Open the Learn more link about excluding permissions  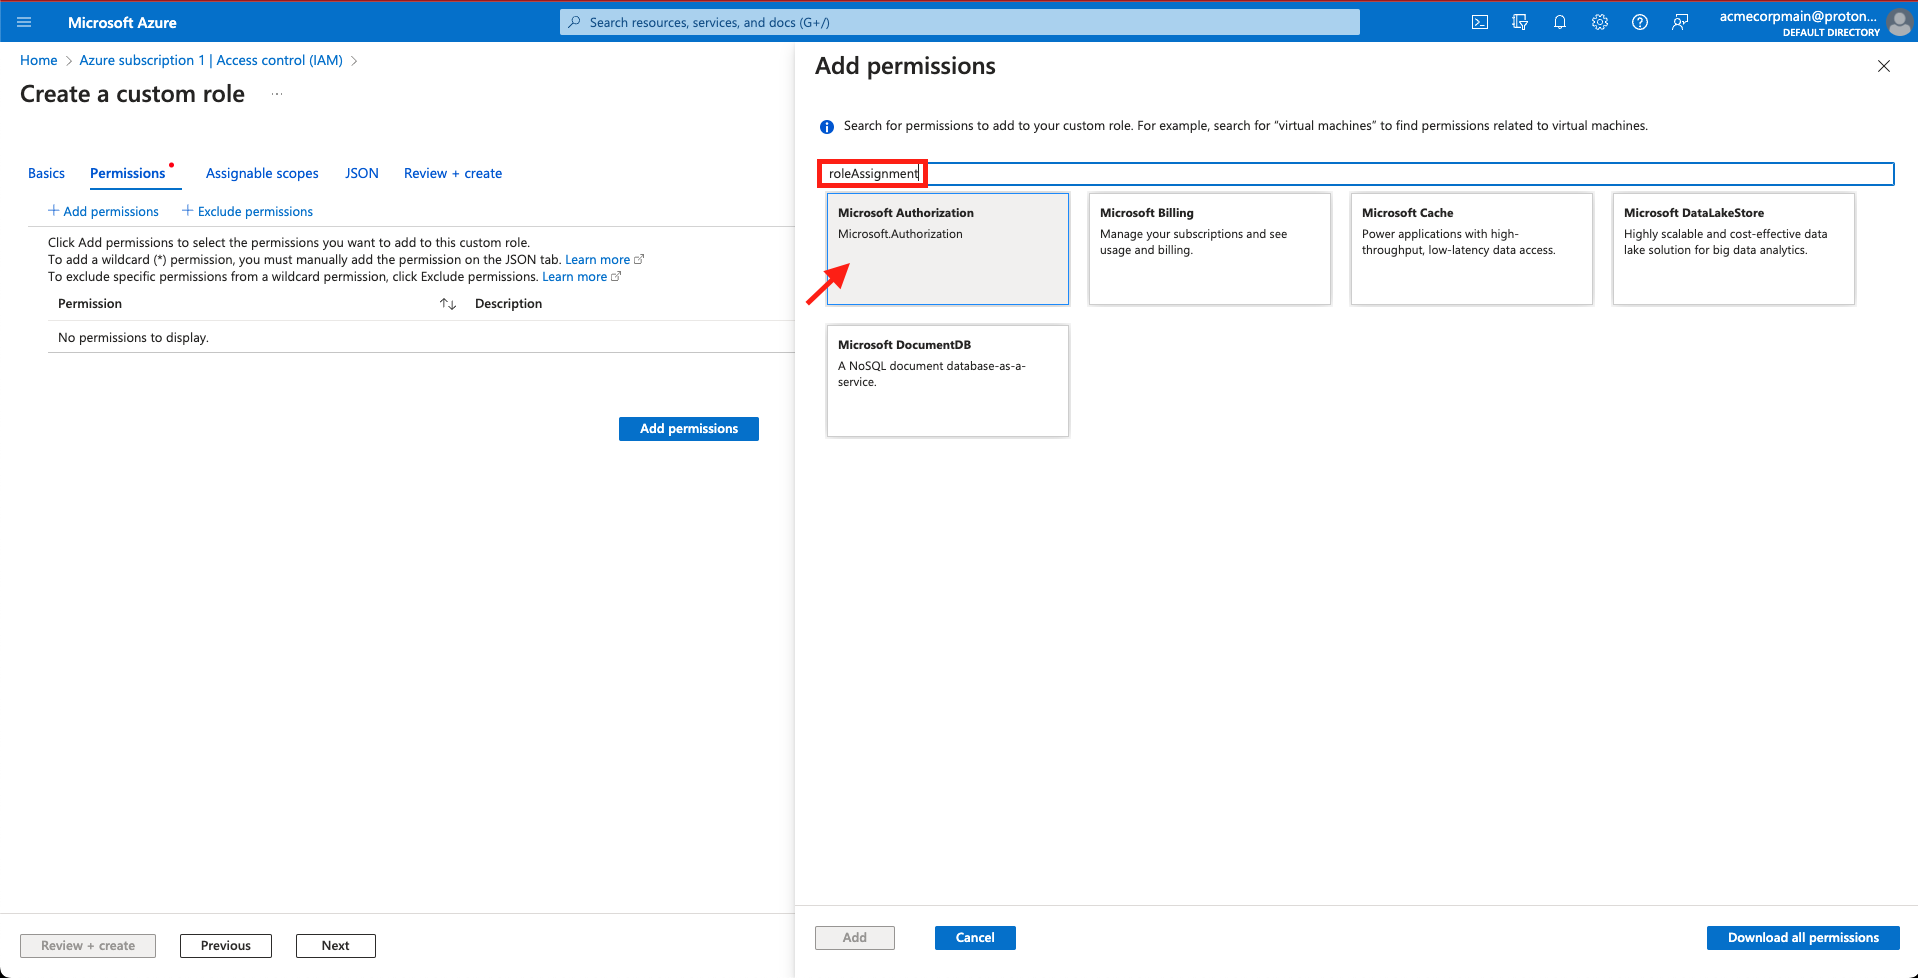point(574,277)
